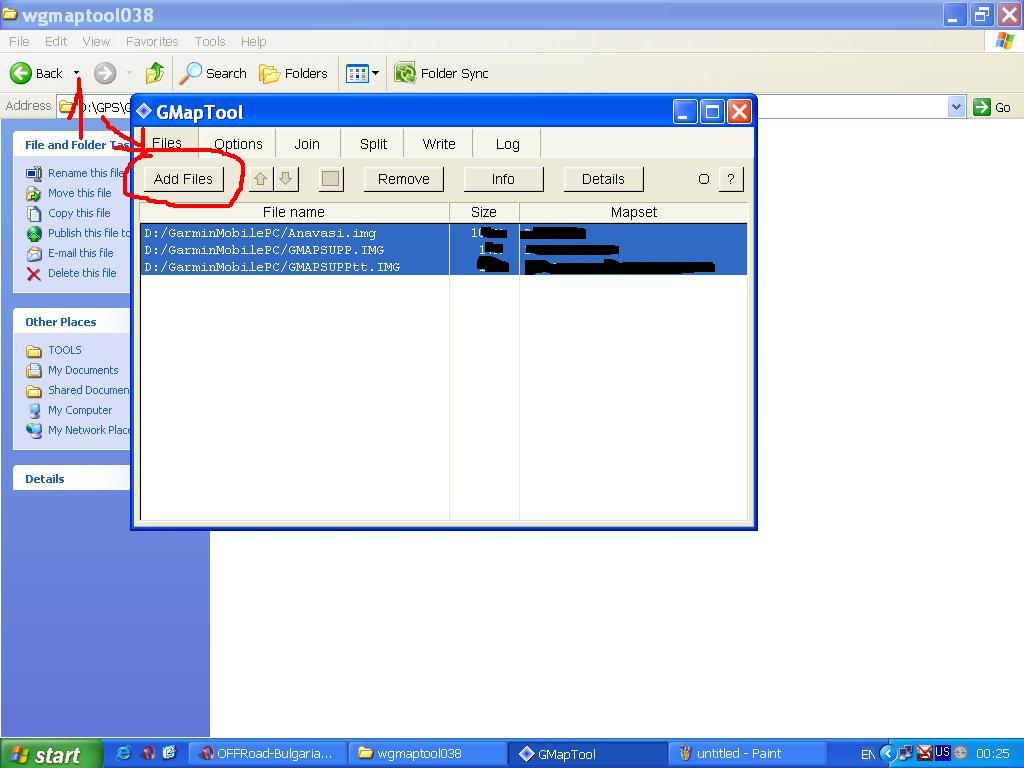The height and width of the screenshot is (768, 1024).
Task: Click Add Files button in GMapTool
Action: click(x=183, y=179)
